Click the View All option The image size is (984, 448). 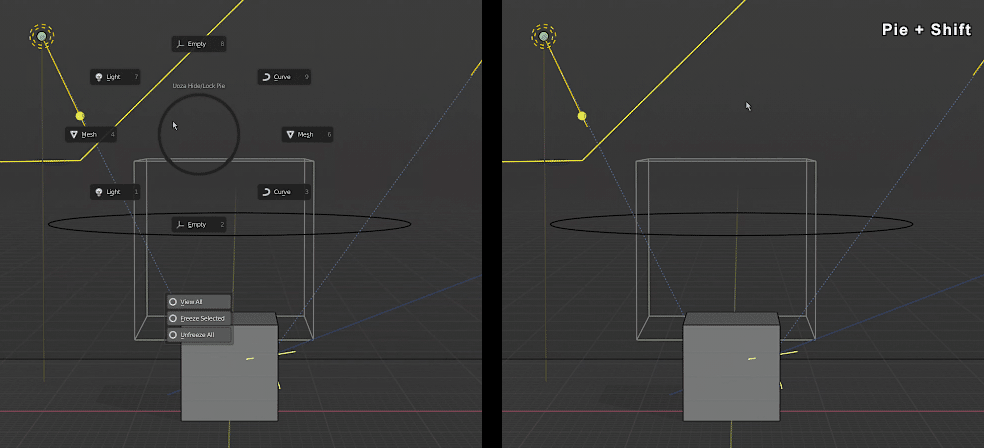pyautogui.click(x=199, y=302)
